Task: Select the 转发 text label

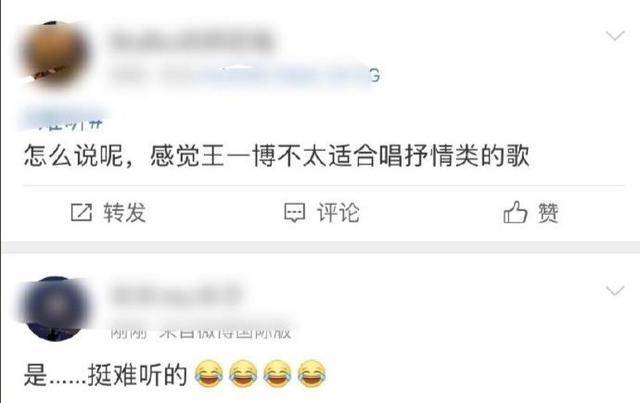Action: (x=124, y=212)
